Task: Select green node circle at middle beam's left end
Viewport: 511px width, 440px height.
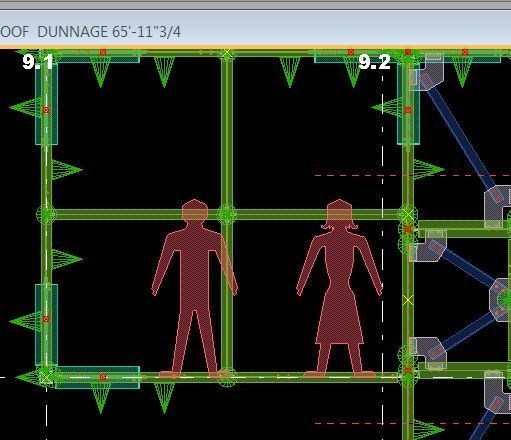Action: (x=46, y=214)
